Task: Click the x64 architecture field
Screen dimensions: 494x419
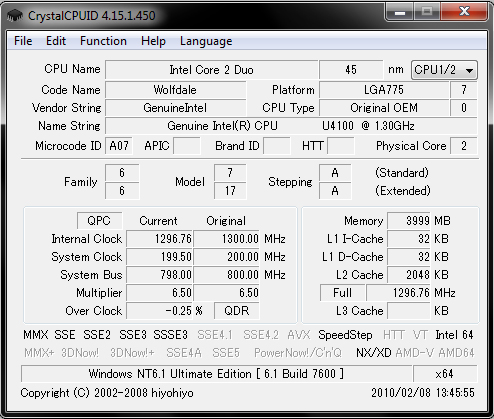Action: click(445, 374)
